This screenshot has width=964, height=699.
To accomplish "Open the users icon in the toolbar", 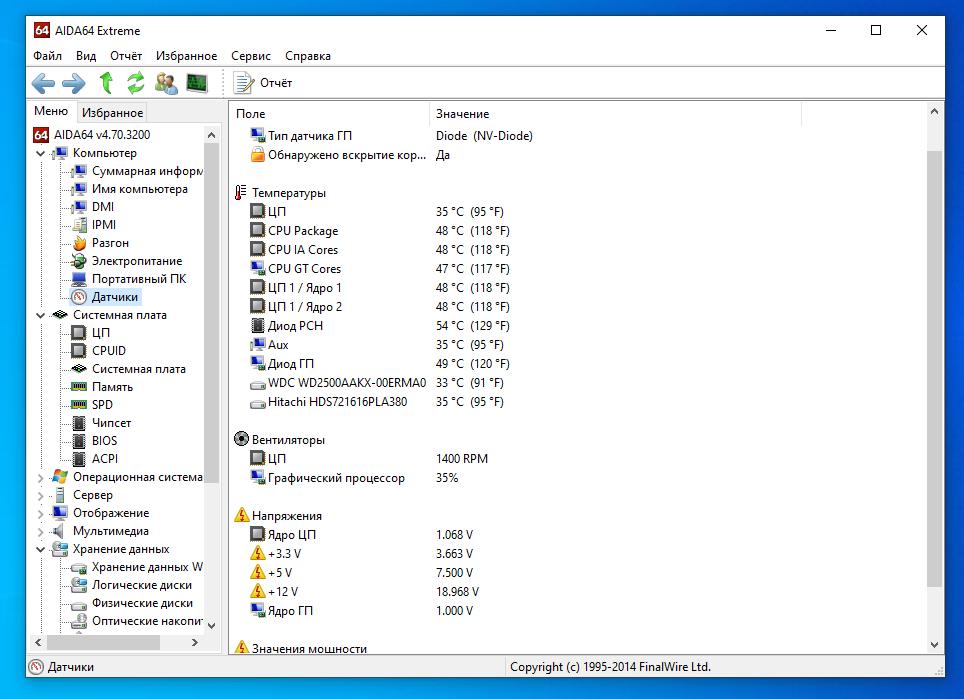I will click(x=166, y=83).
